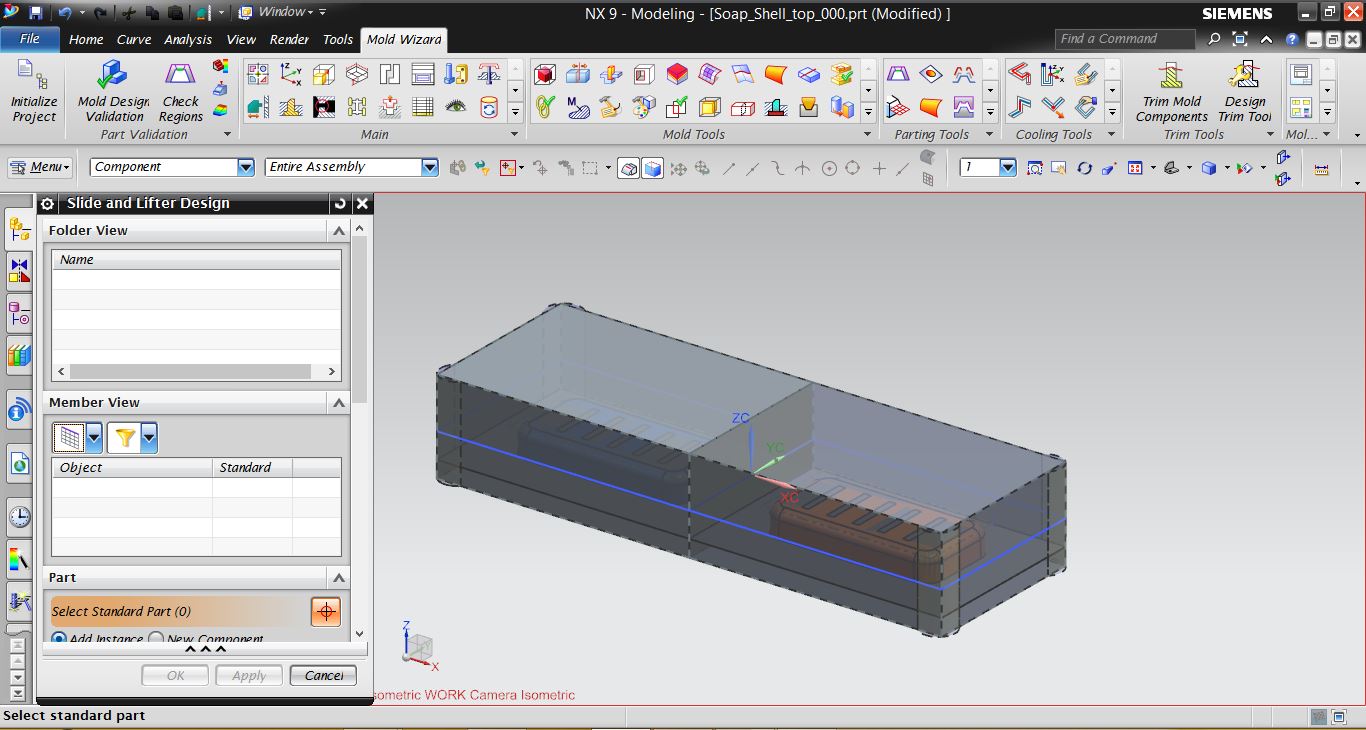Click the Cancel button in the dialog
Image resolution: width=1366 pixels, height=730 pixels.
tap(323, 676)
